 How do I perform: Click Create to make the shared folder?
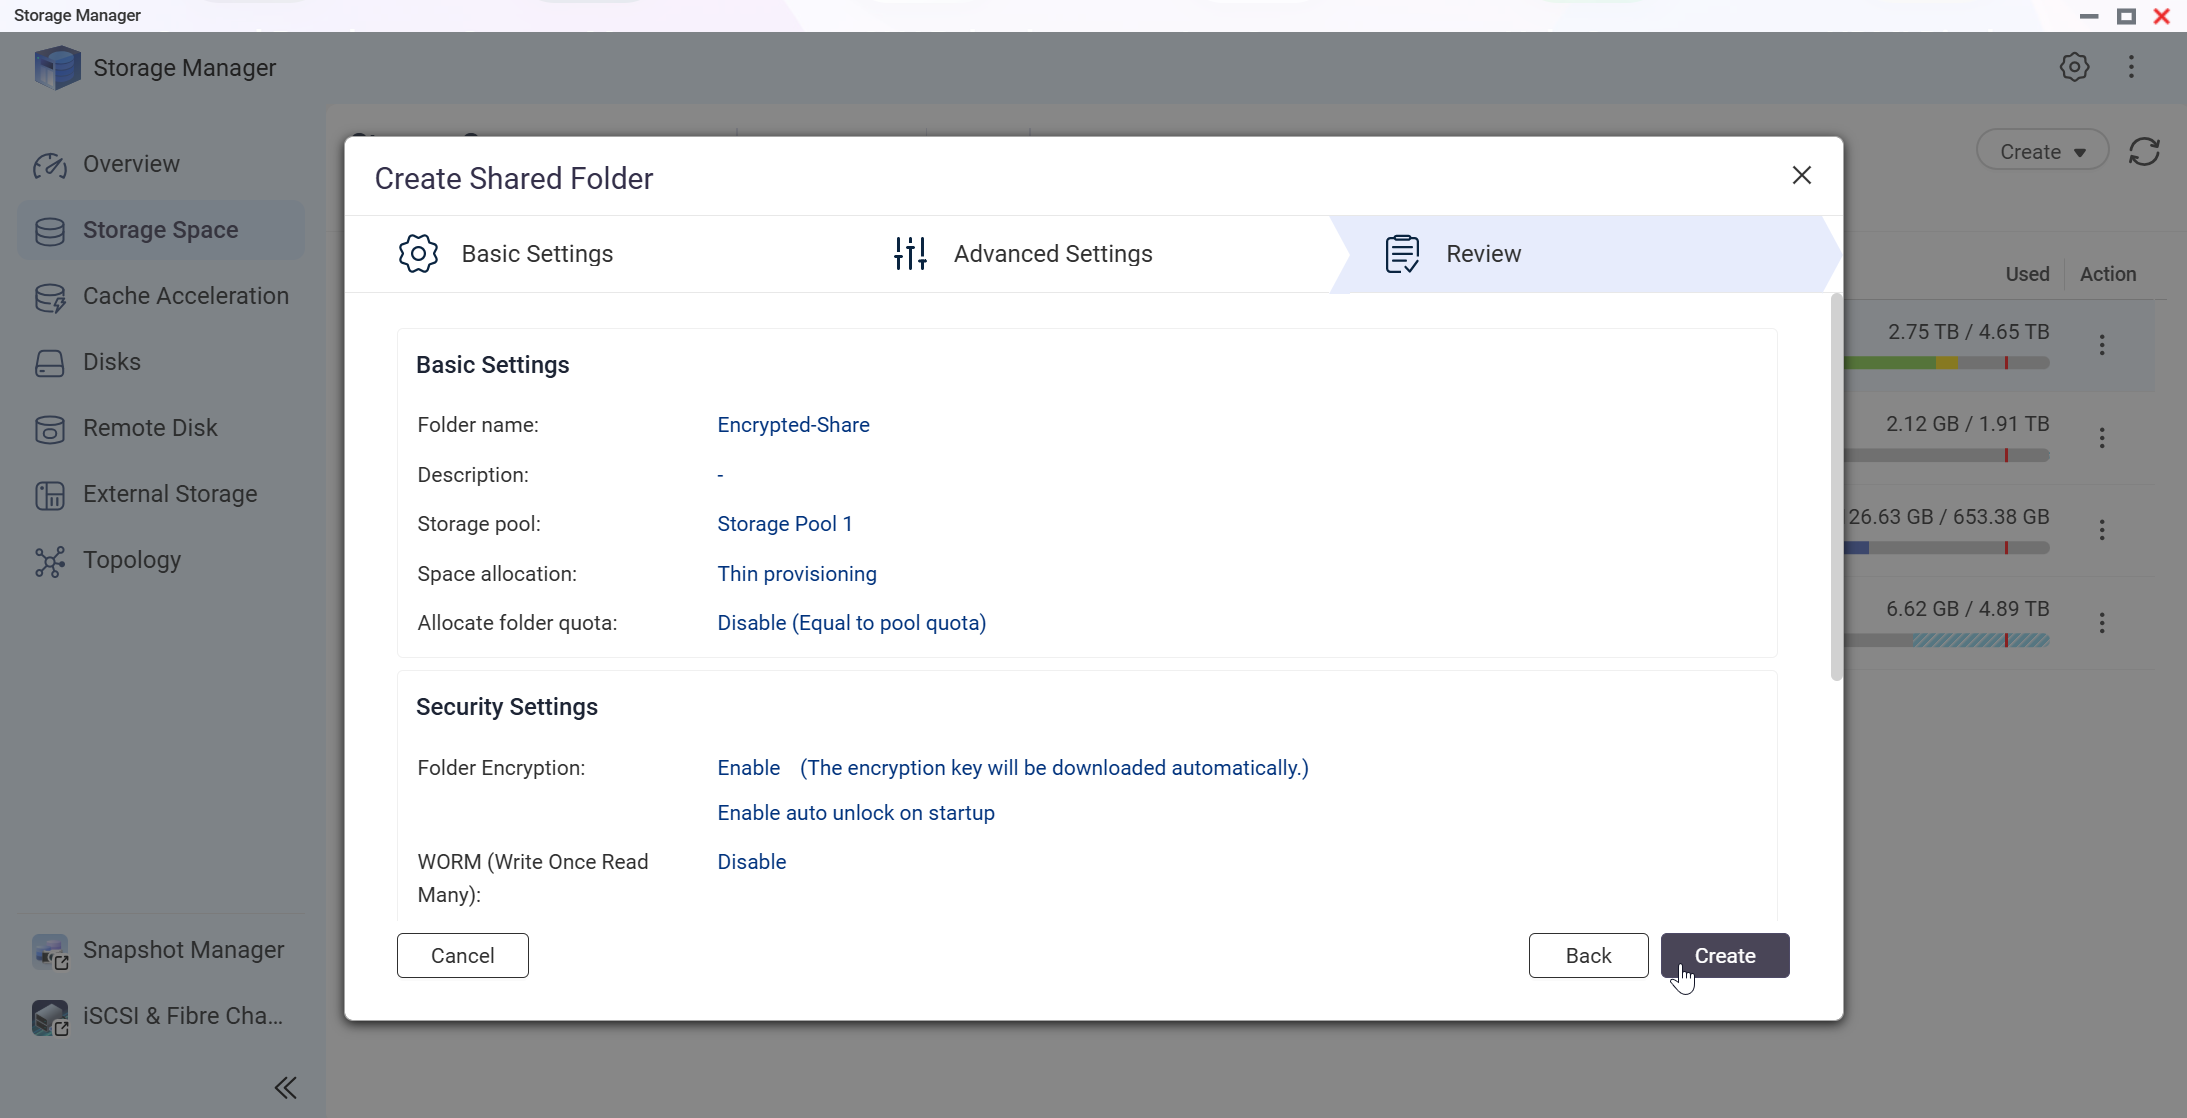coord(1725,956)
